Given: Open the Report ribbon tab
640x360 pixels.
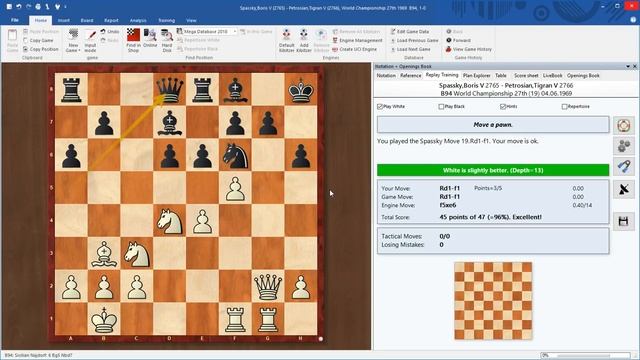Looking at the screenshot, I should click(111, 20).
